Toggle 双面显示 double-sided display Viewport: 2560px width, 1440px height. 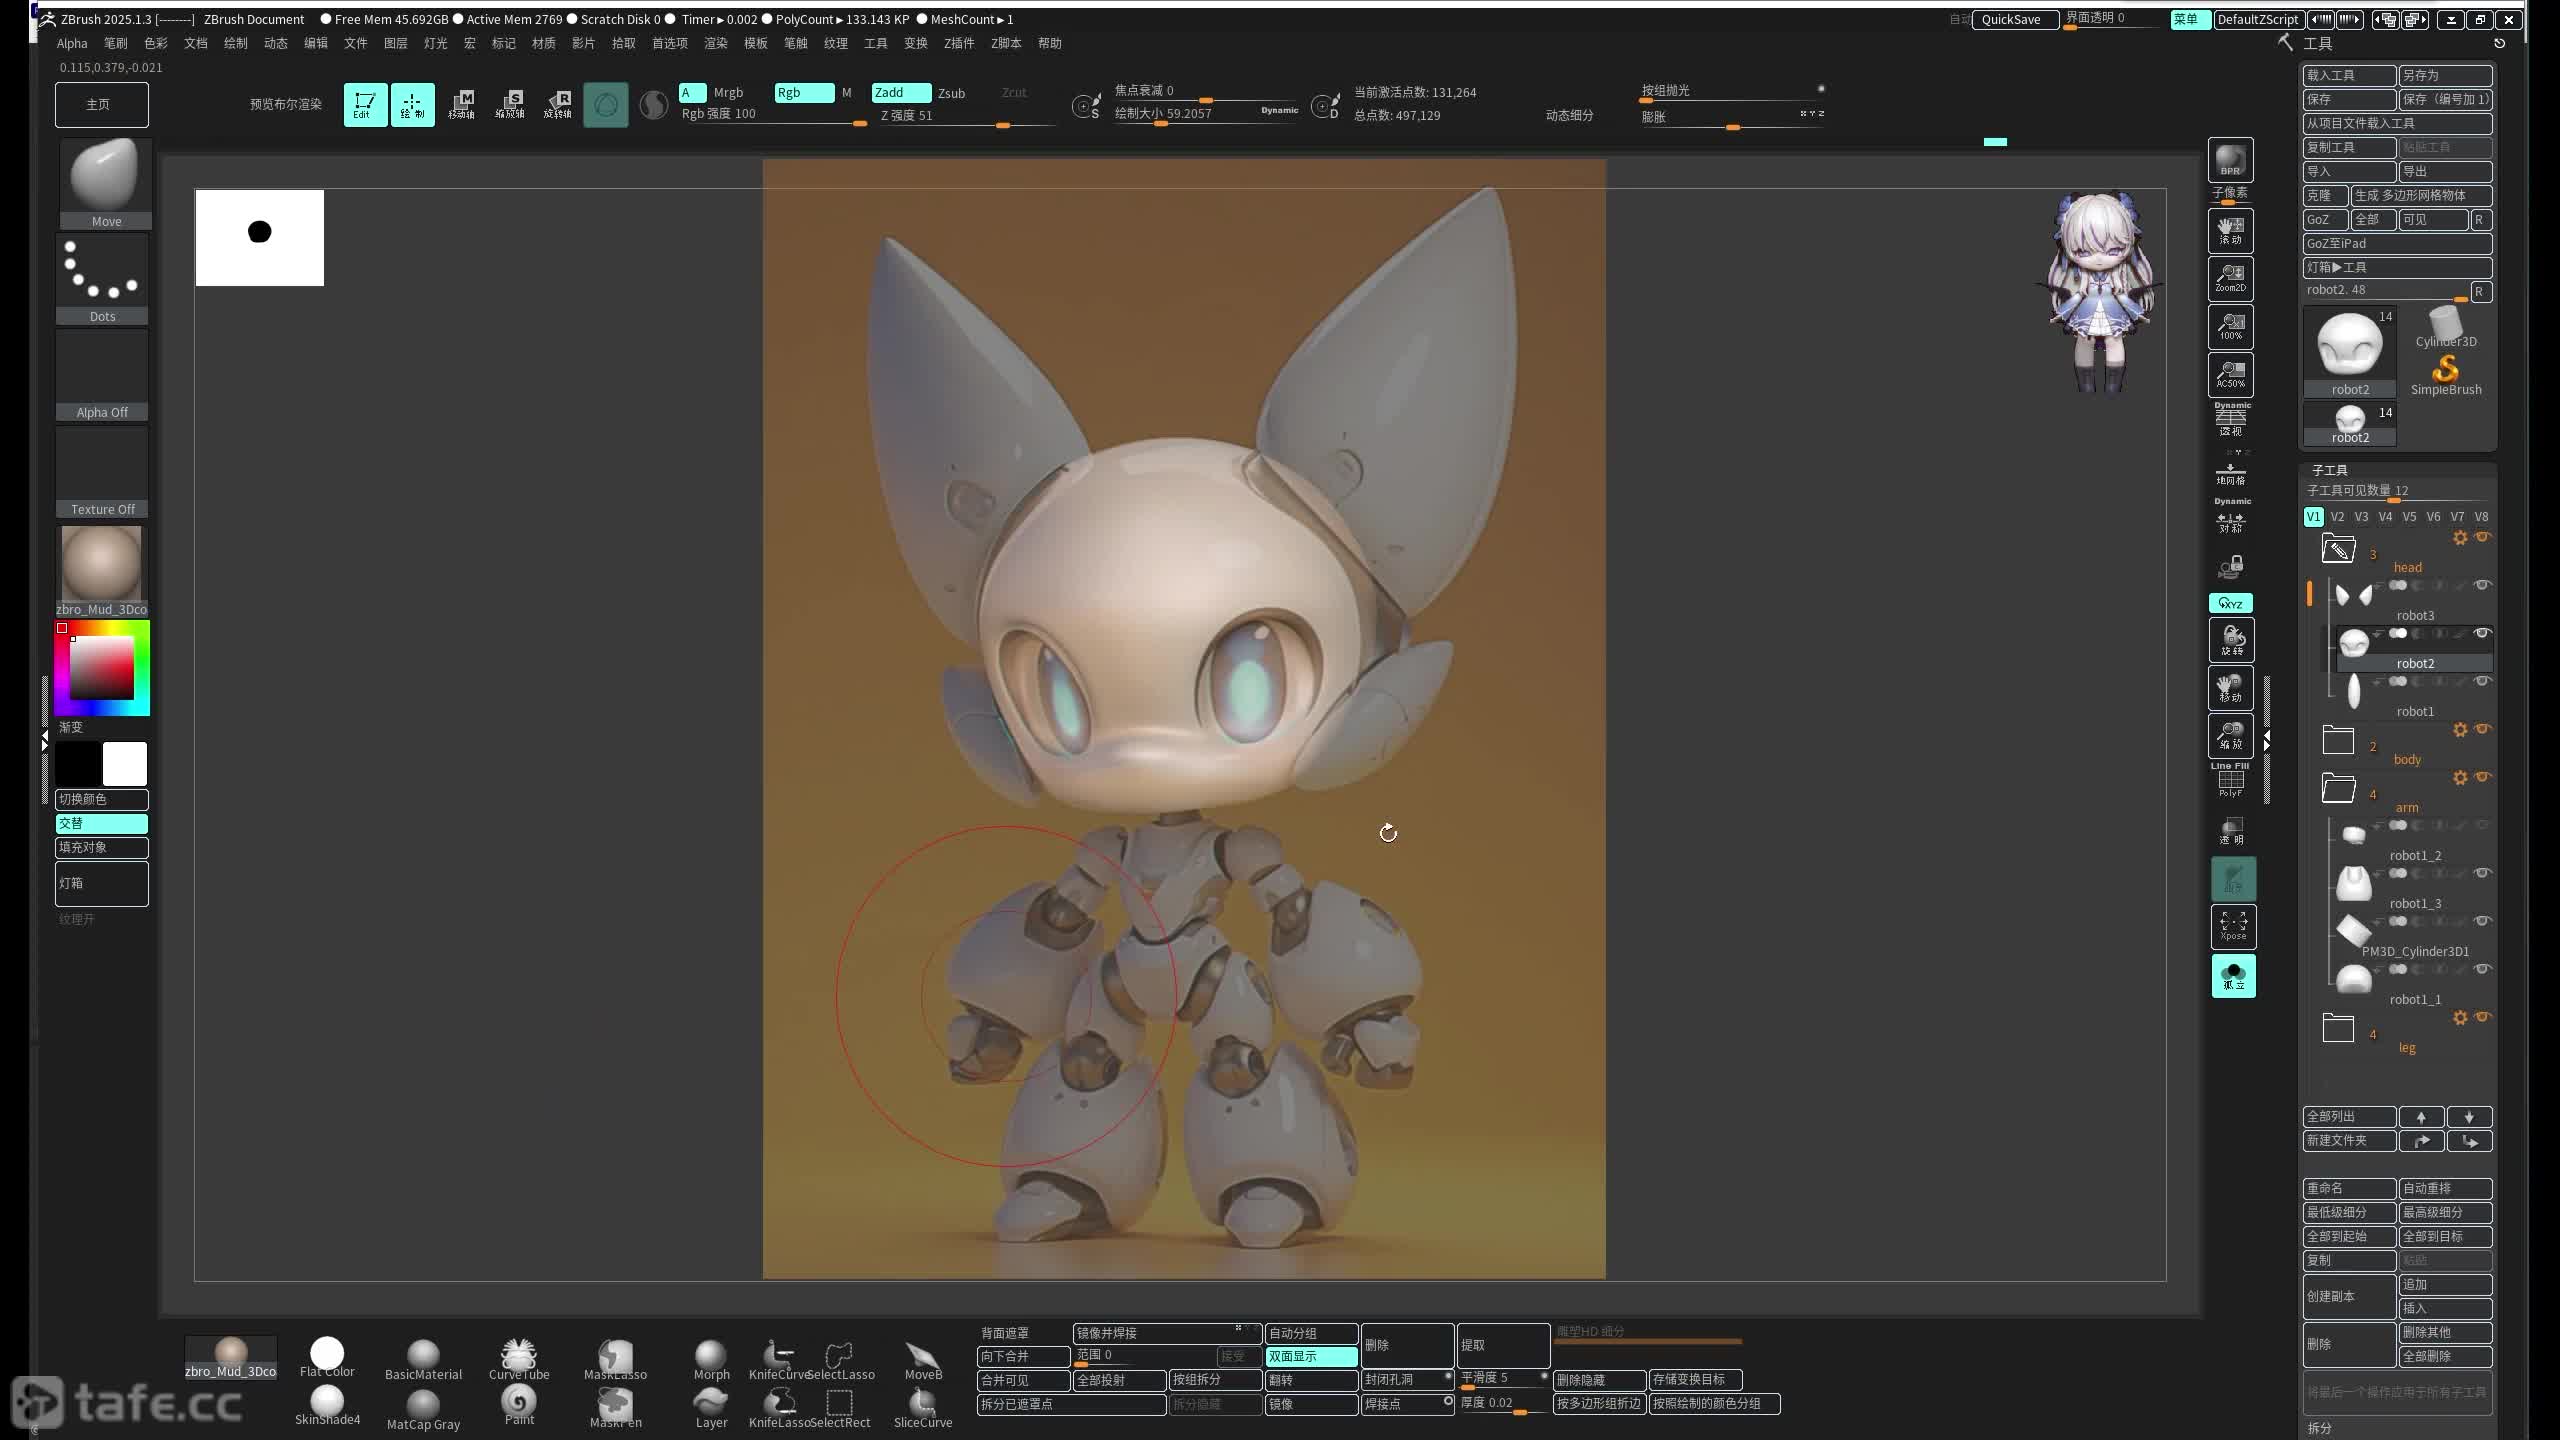pos(1311,1357)
